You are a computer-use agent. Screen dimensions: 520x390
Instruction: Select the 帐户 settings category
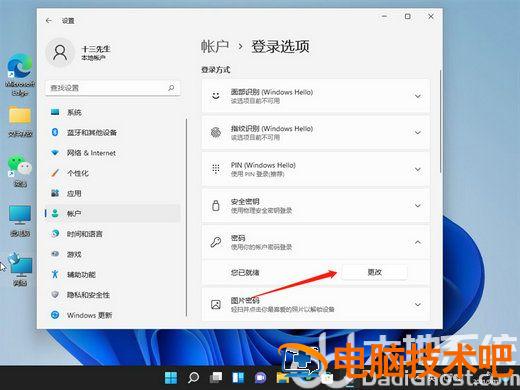tap(113, 214)
